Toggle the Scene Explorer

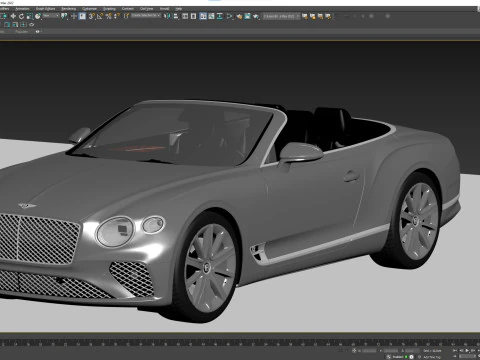(x=185, y=16)
